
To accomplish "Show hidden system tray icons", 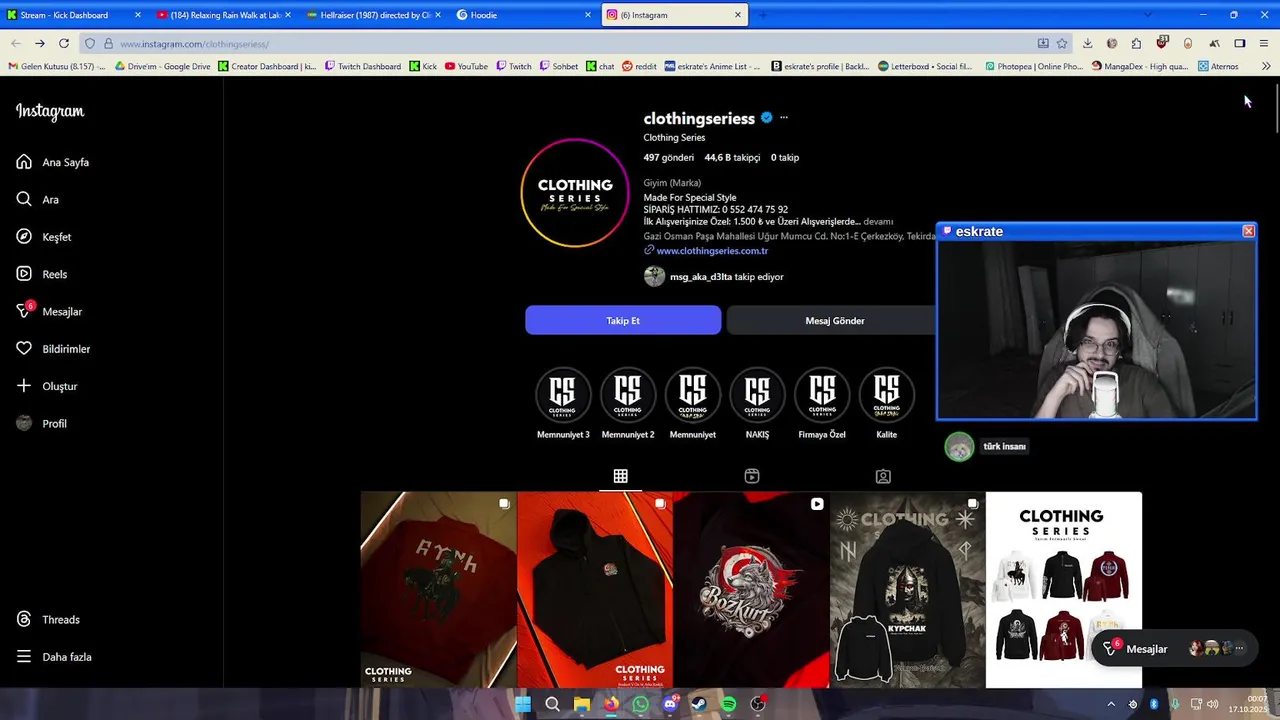I will click(x=1110, y=704).
